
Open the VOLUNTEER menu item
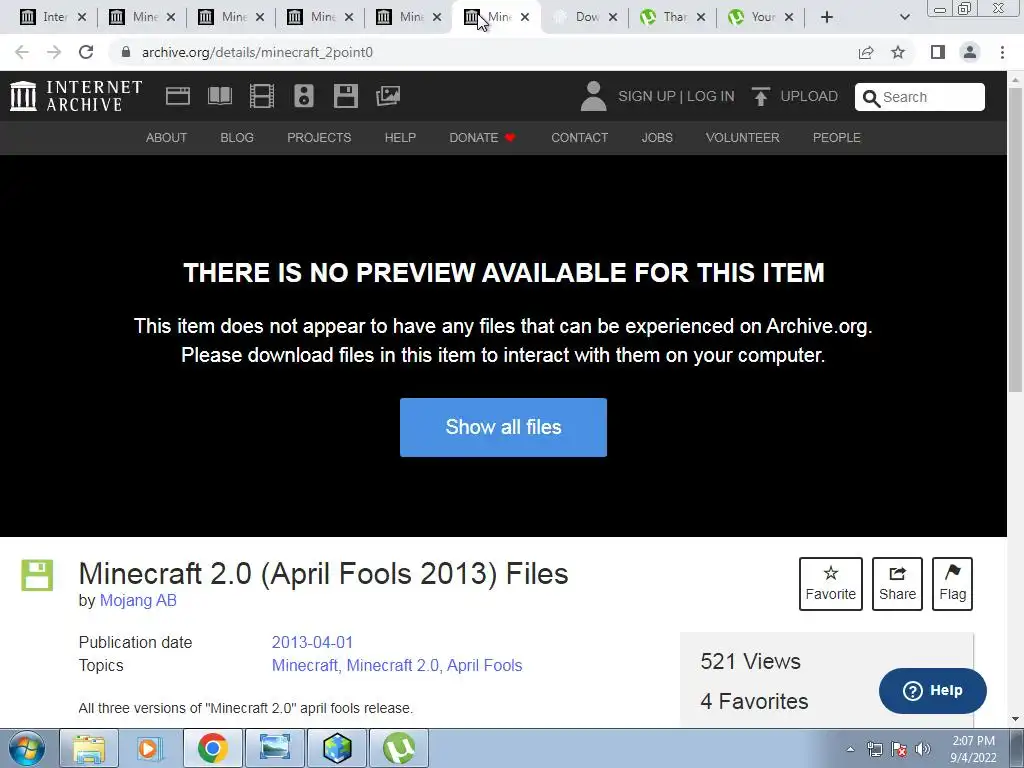(x=743, y=138)
